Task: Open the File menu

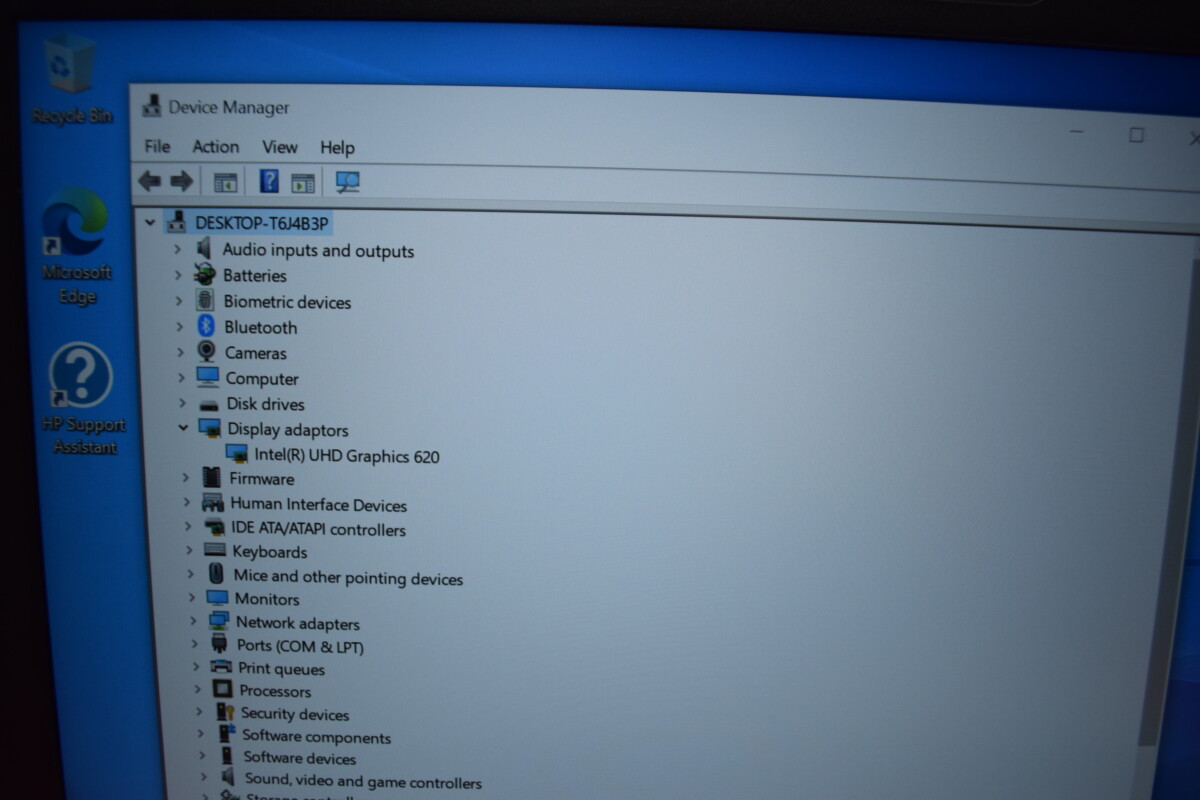Action: (157, 146)
